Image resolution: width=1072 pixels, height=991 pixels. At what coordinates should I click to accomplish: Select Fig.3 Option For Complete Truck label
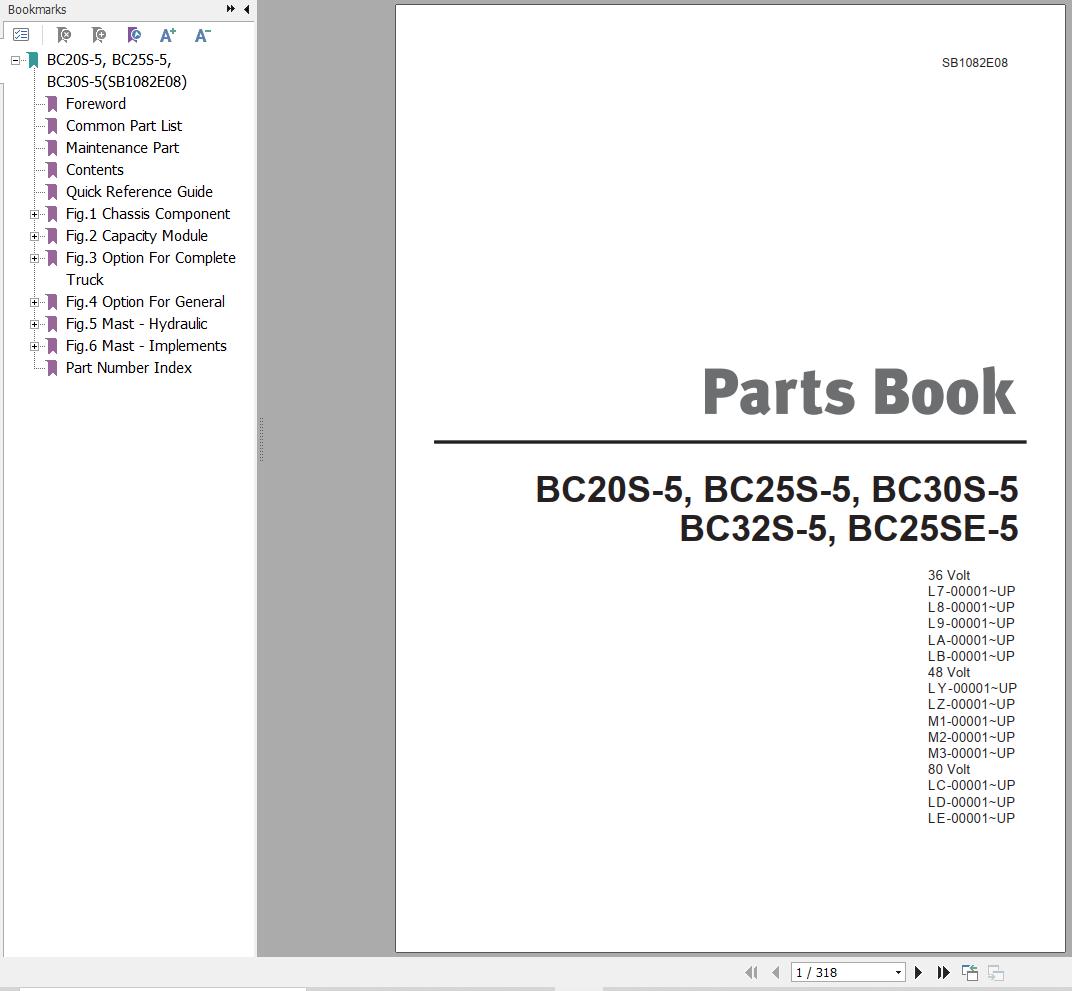[150, 269]
